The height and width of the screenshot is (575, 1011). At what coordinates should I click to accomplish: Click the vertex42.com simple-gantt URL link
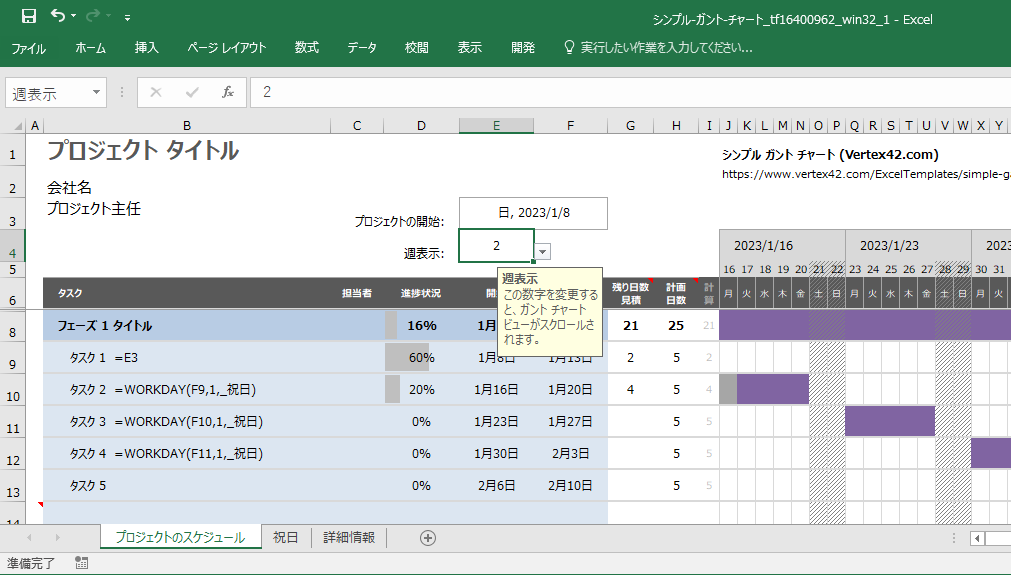tap(866, 174)
